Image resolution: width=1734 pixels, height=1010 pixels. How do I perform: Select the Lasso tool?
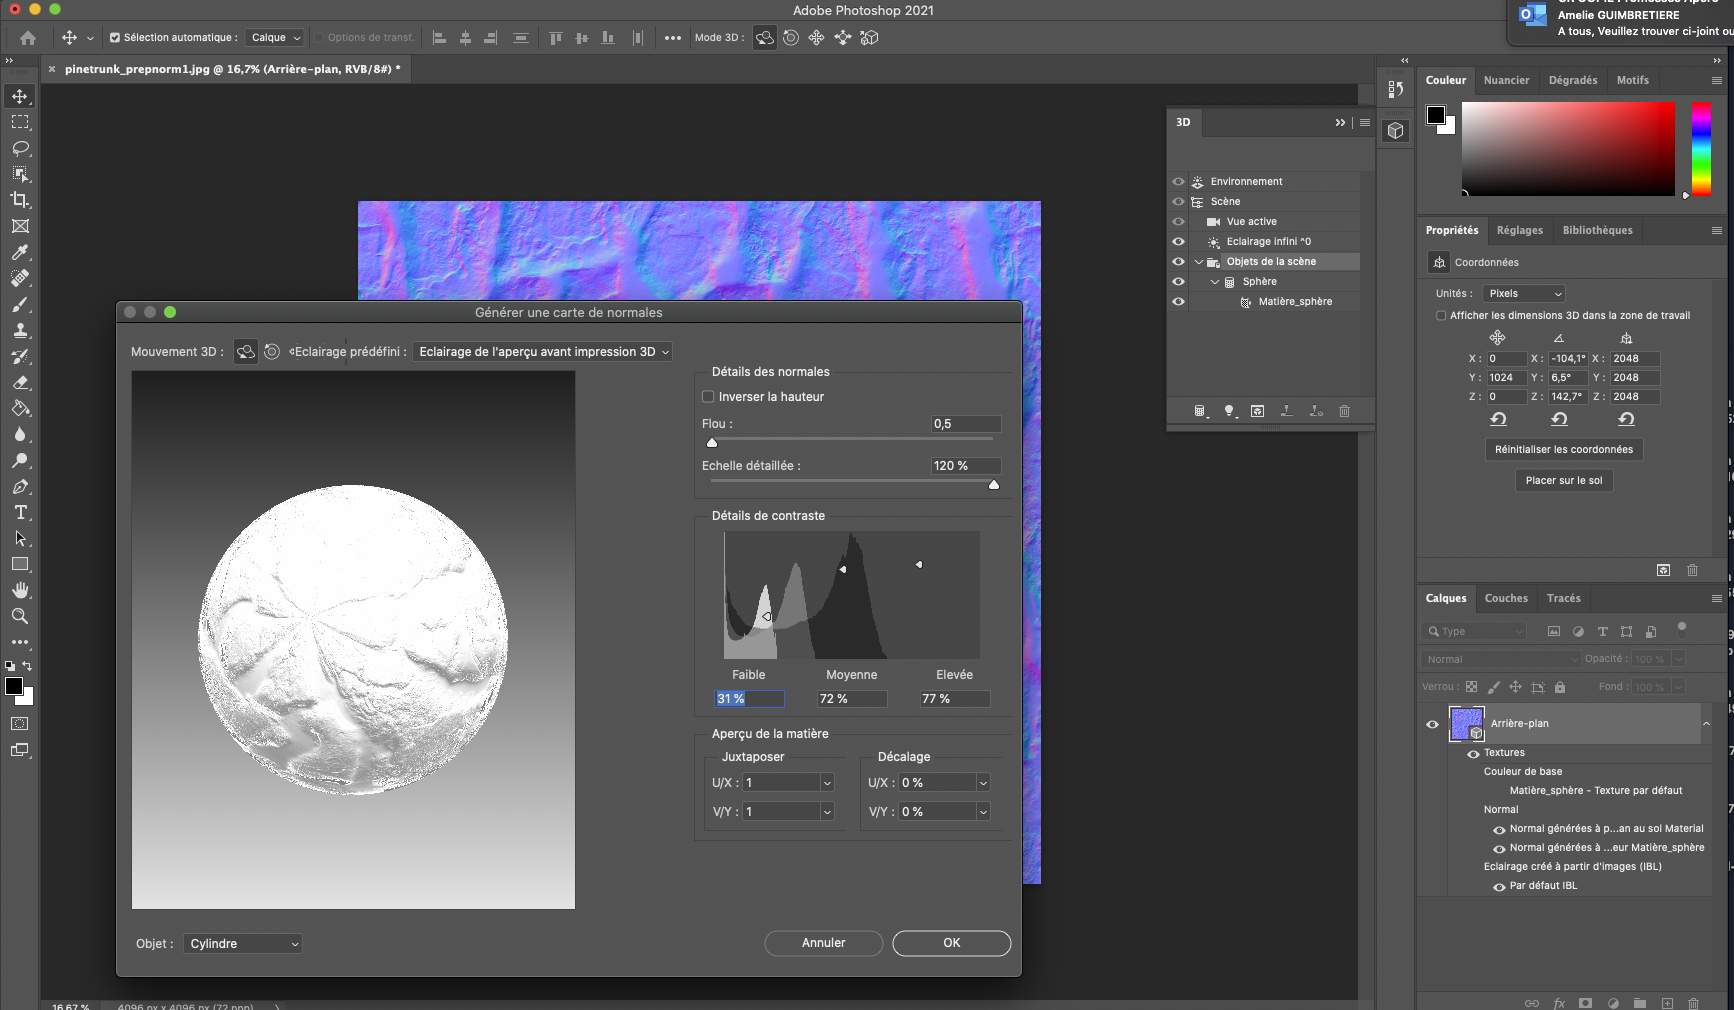pyautogui.click(x=20, y=148)
